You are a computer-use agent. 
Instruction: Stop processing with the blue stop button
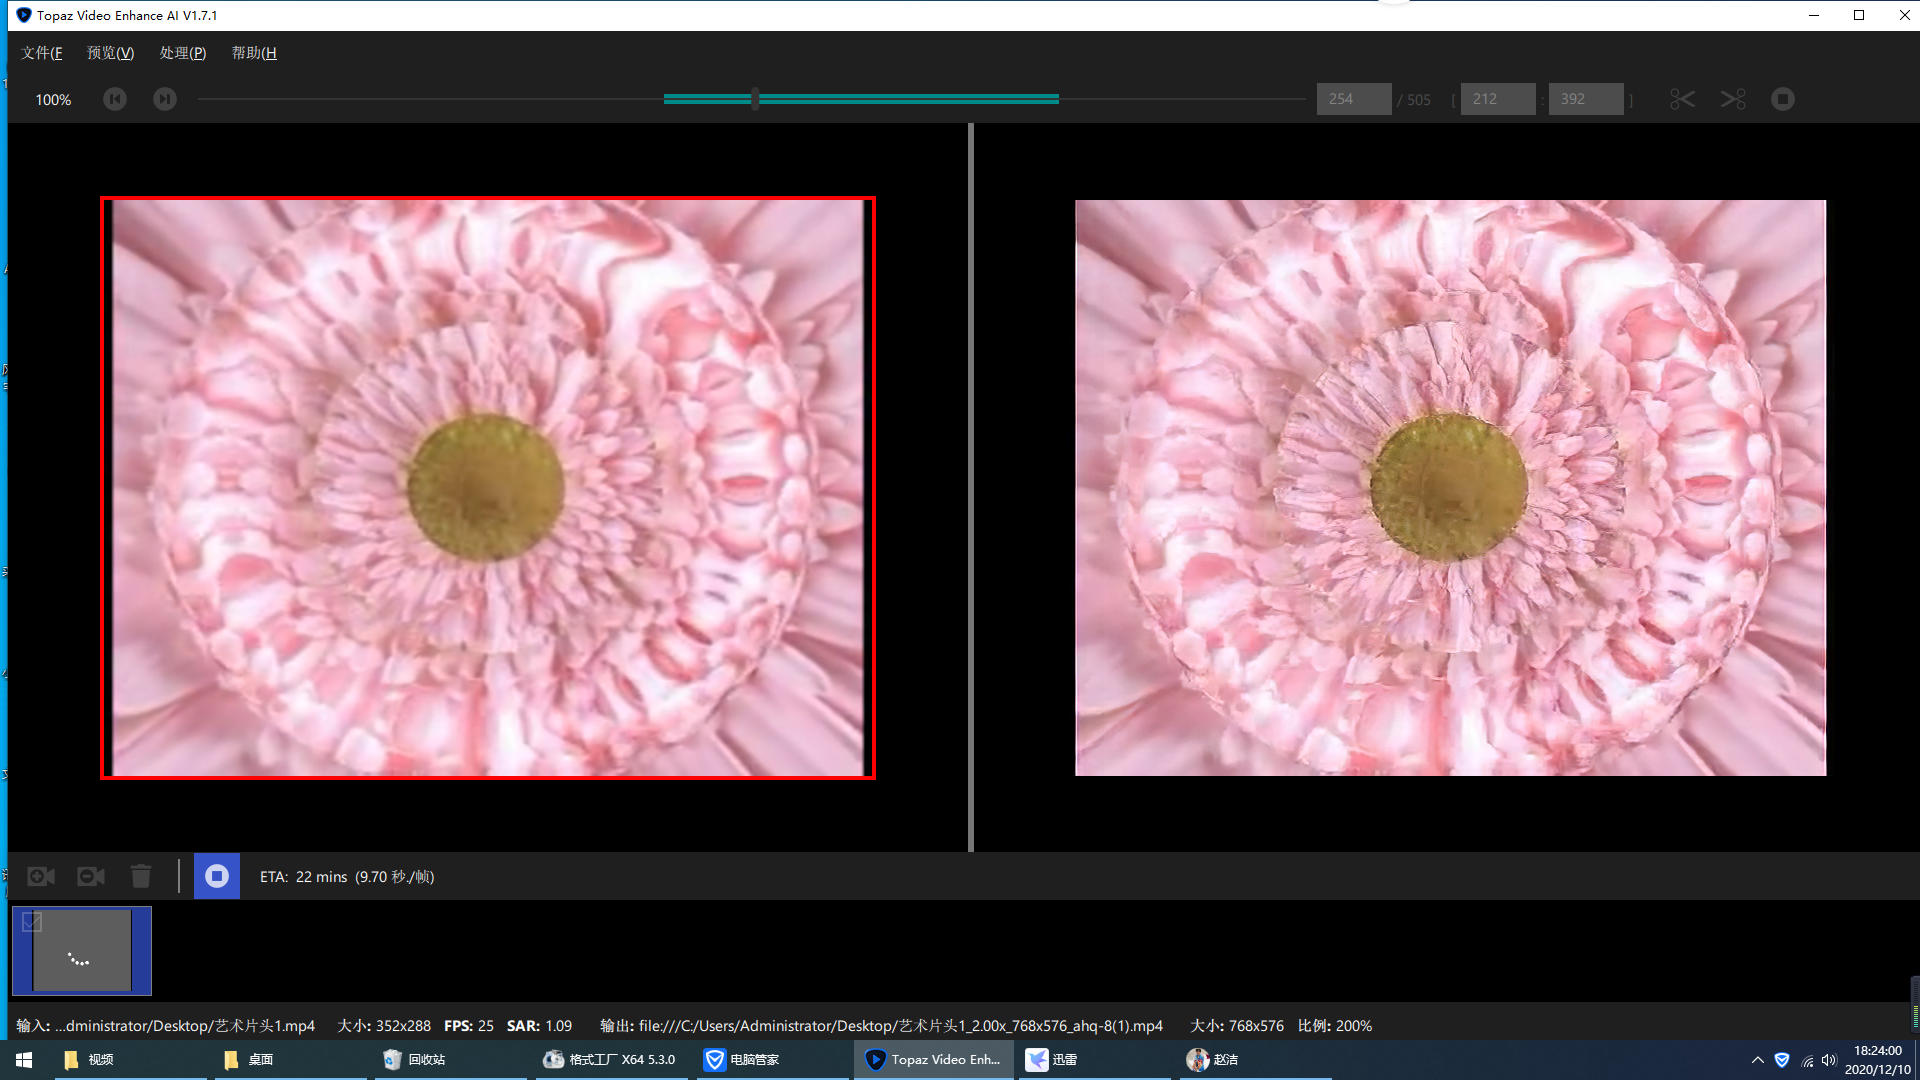coord(217,876)
